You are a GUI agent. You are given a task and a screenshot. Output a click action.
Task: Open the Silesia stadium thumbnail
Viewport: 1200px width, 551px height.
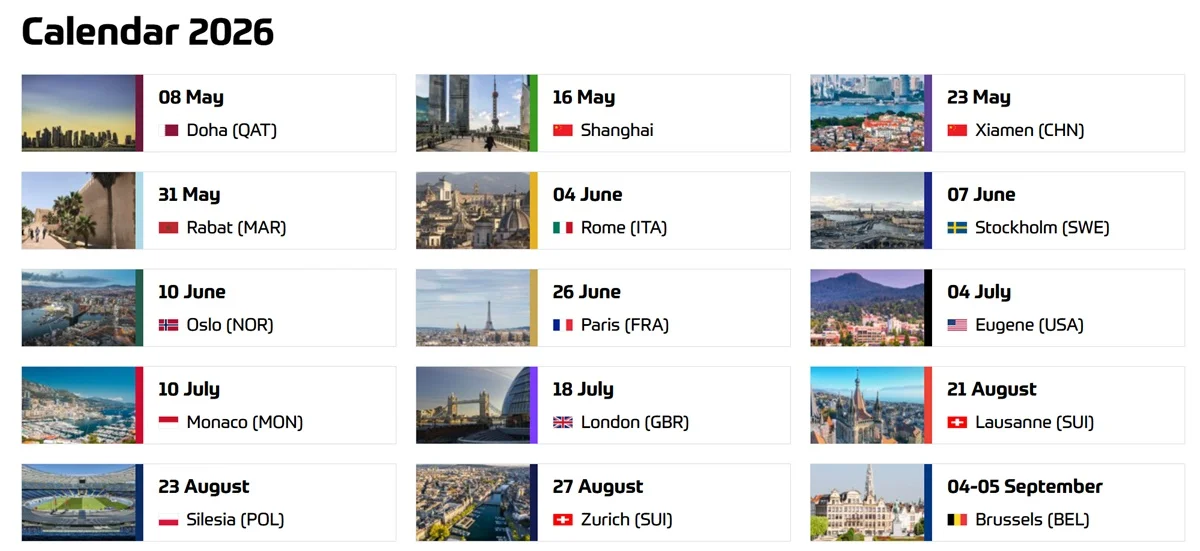click(79, 502)
